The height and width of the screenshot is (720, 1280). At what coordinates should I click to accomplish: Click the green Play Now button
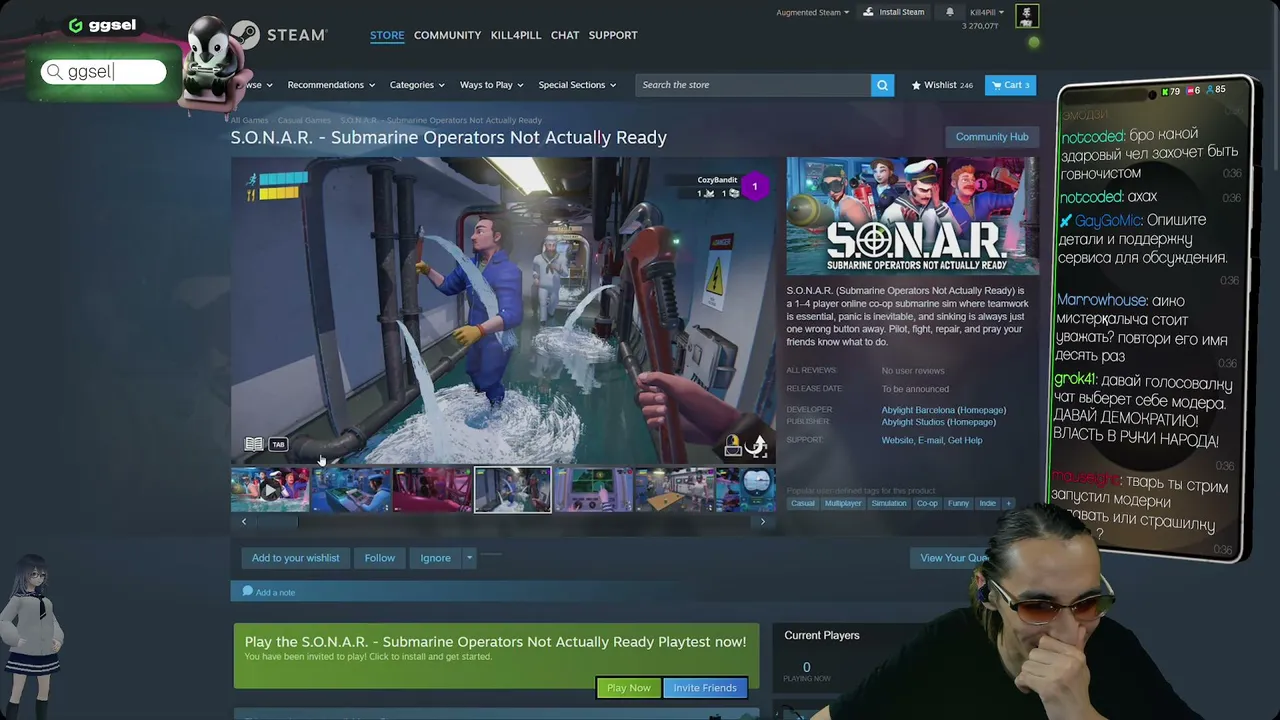pos(629,688)
